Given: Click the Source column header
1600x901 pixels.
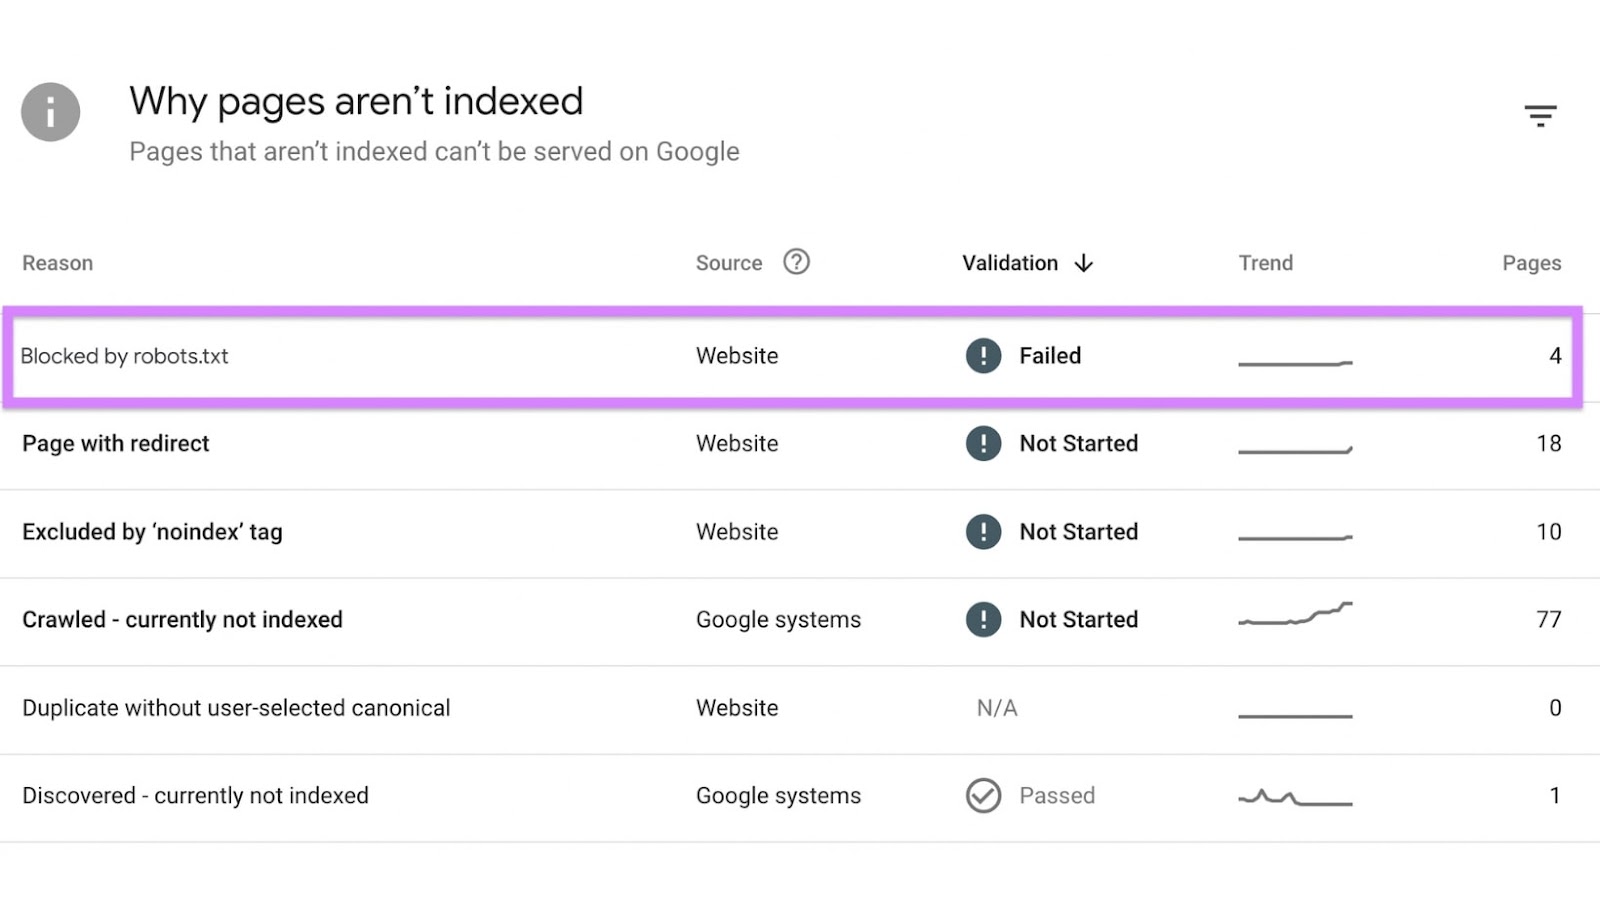Looking at the screenshot, I should (727, 262).
